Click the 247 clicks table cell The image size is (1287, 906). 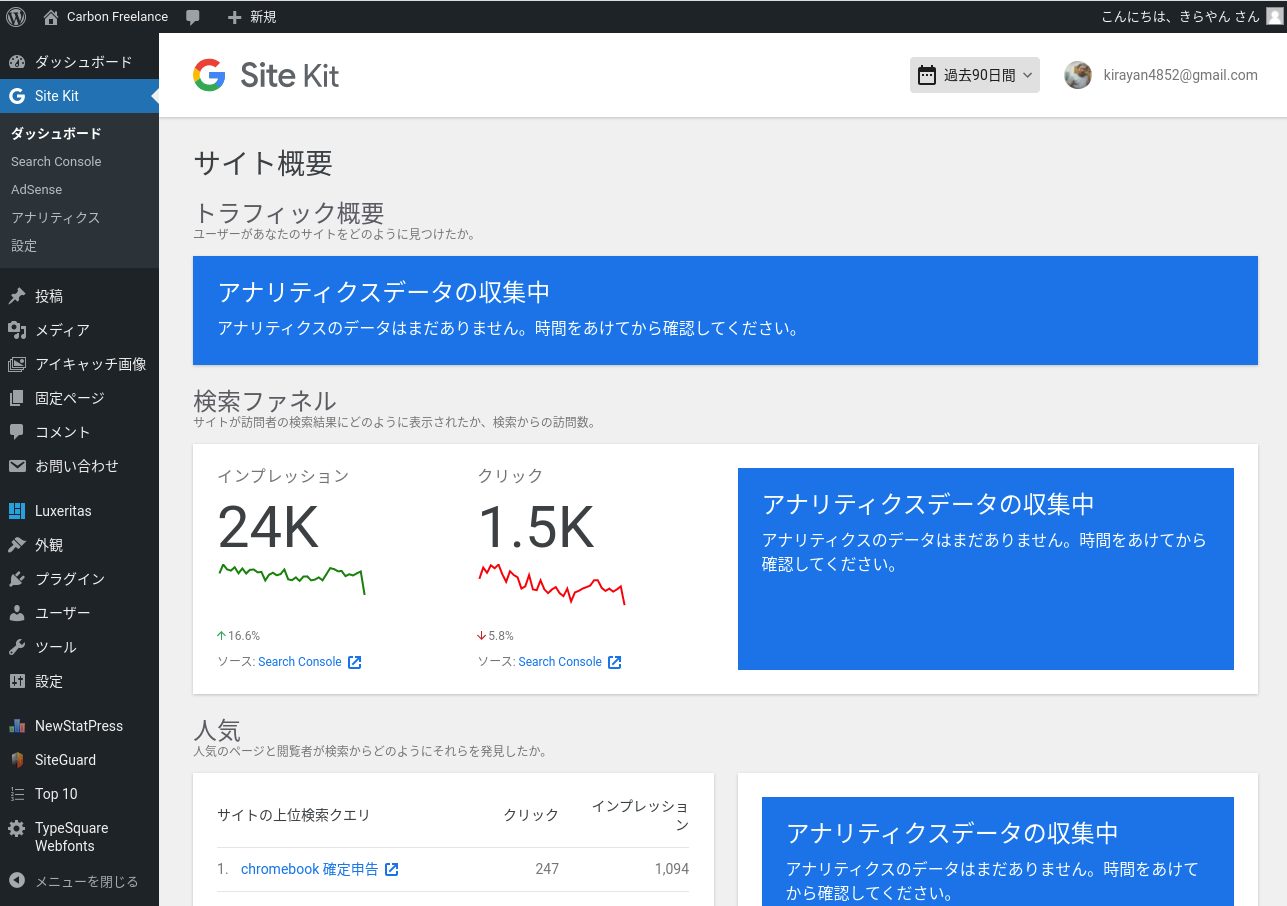click(x=547, y=869)
